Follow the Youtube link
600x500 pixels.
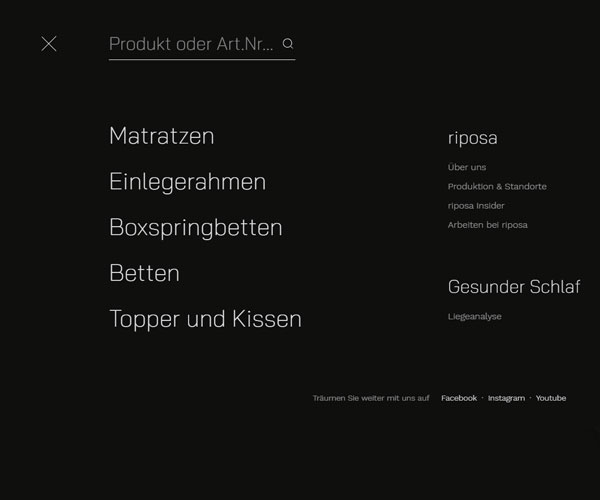[x=551, y=398]
